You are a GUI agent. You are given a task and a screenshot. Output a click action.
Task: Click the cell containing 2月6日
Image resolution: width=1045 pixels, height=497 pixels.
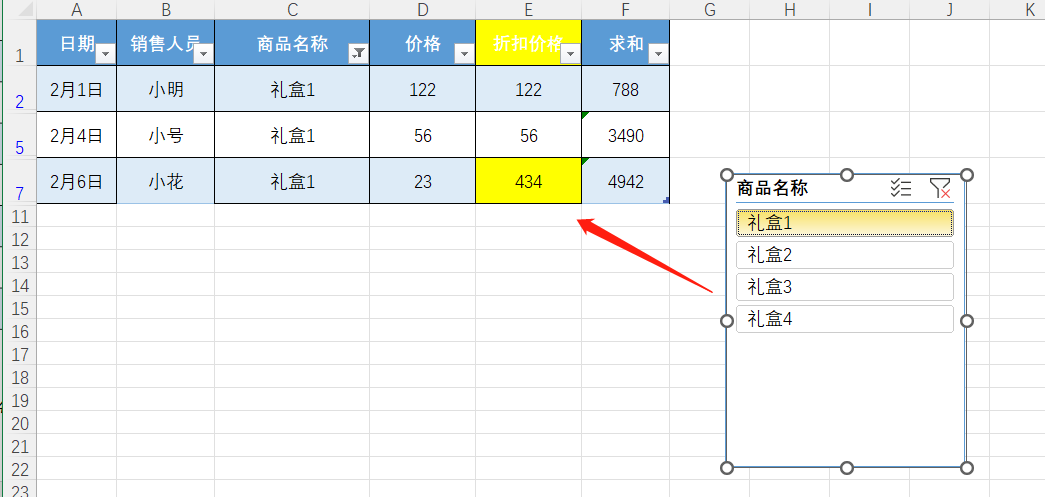point(77,181)
